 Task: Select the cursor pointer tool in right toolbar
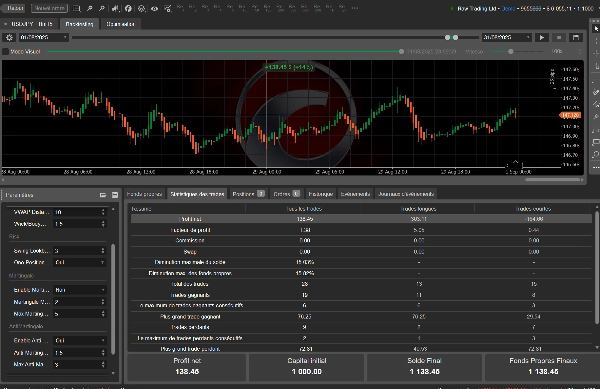[x=596, y=28]
